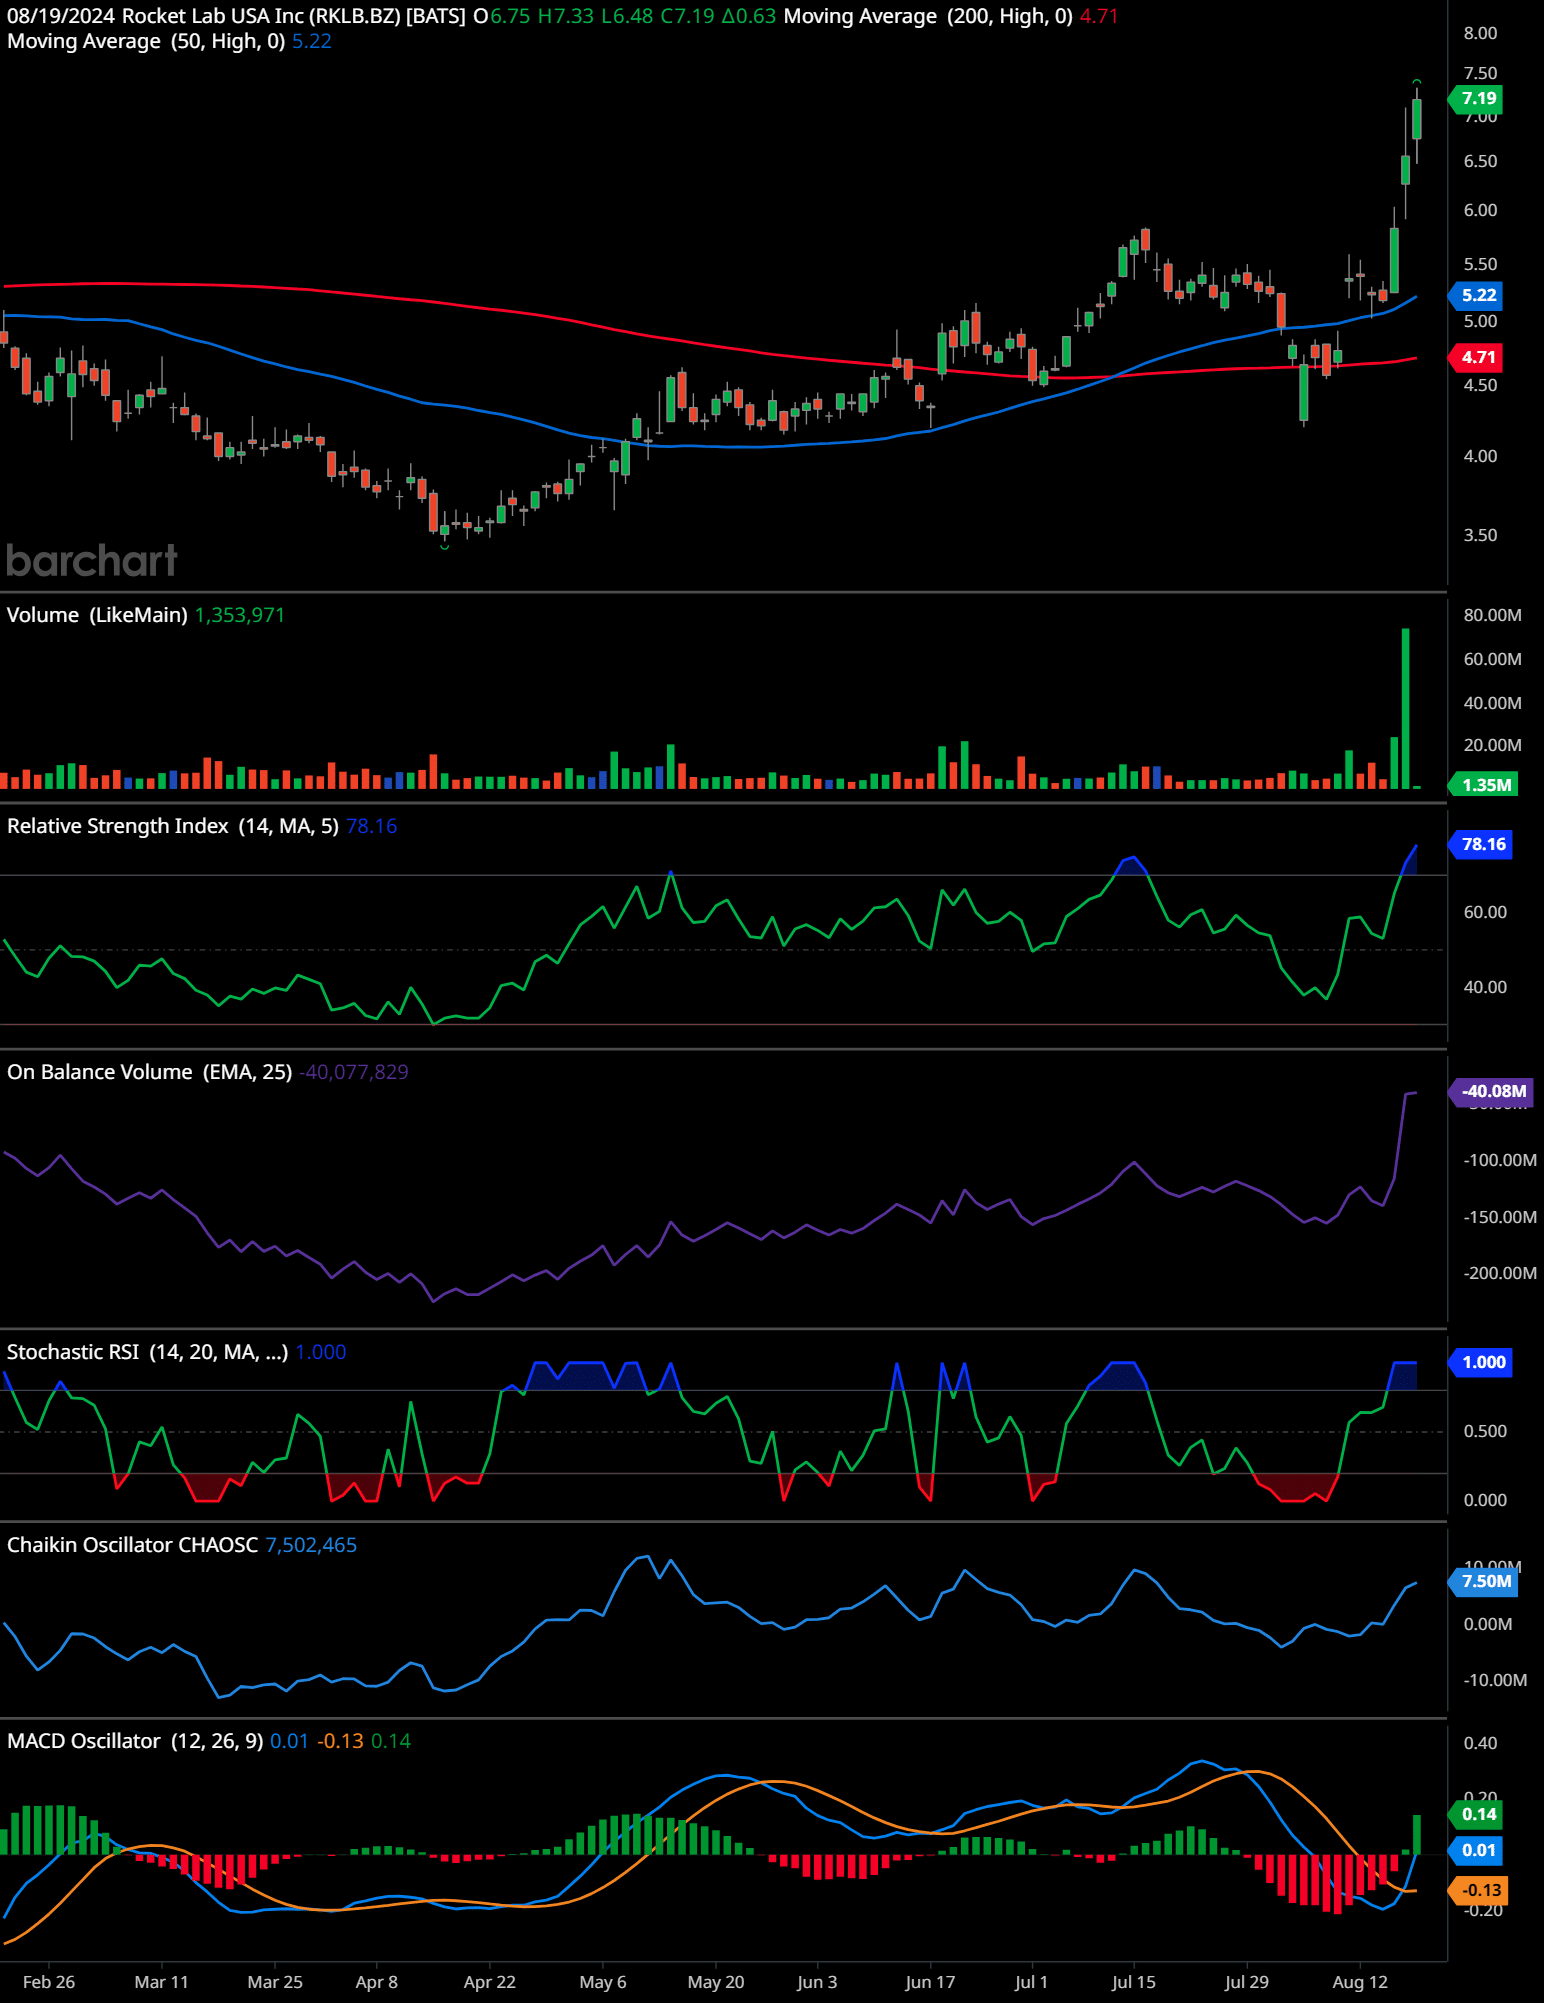Click the 3.50 price axis label
Screen dimensions: 1544x2003
1480,535
